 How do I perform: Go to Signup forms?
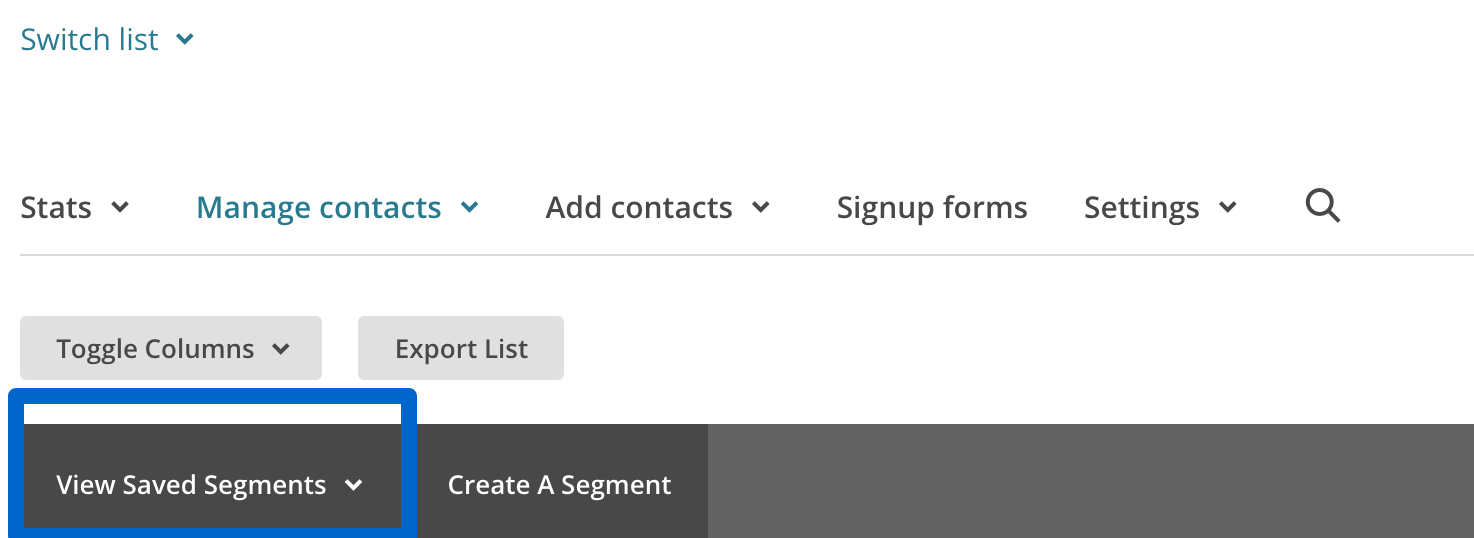click(932, 207)
